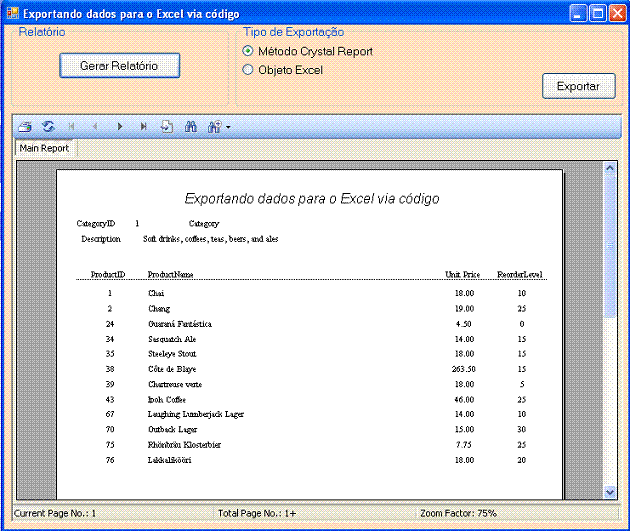Image resolution: width=630 pixels, height=531 pixels.
Task: Minimize the window
Action: 578,13
